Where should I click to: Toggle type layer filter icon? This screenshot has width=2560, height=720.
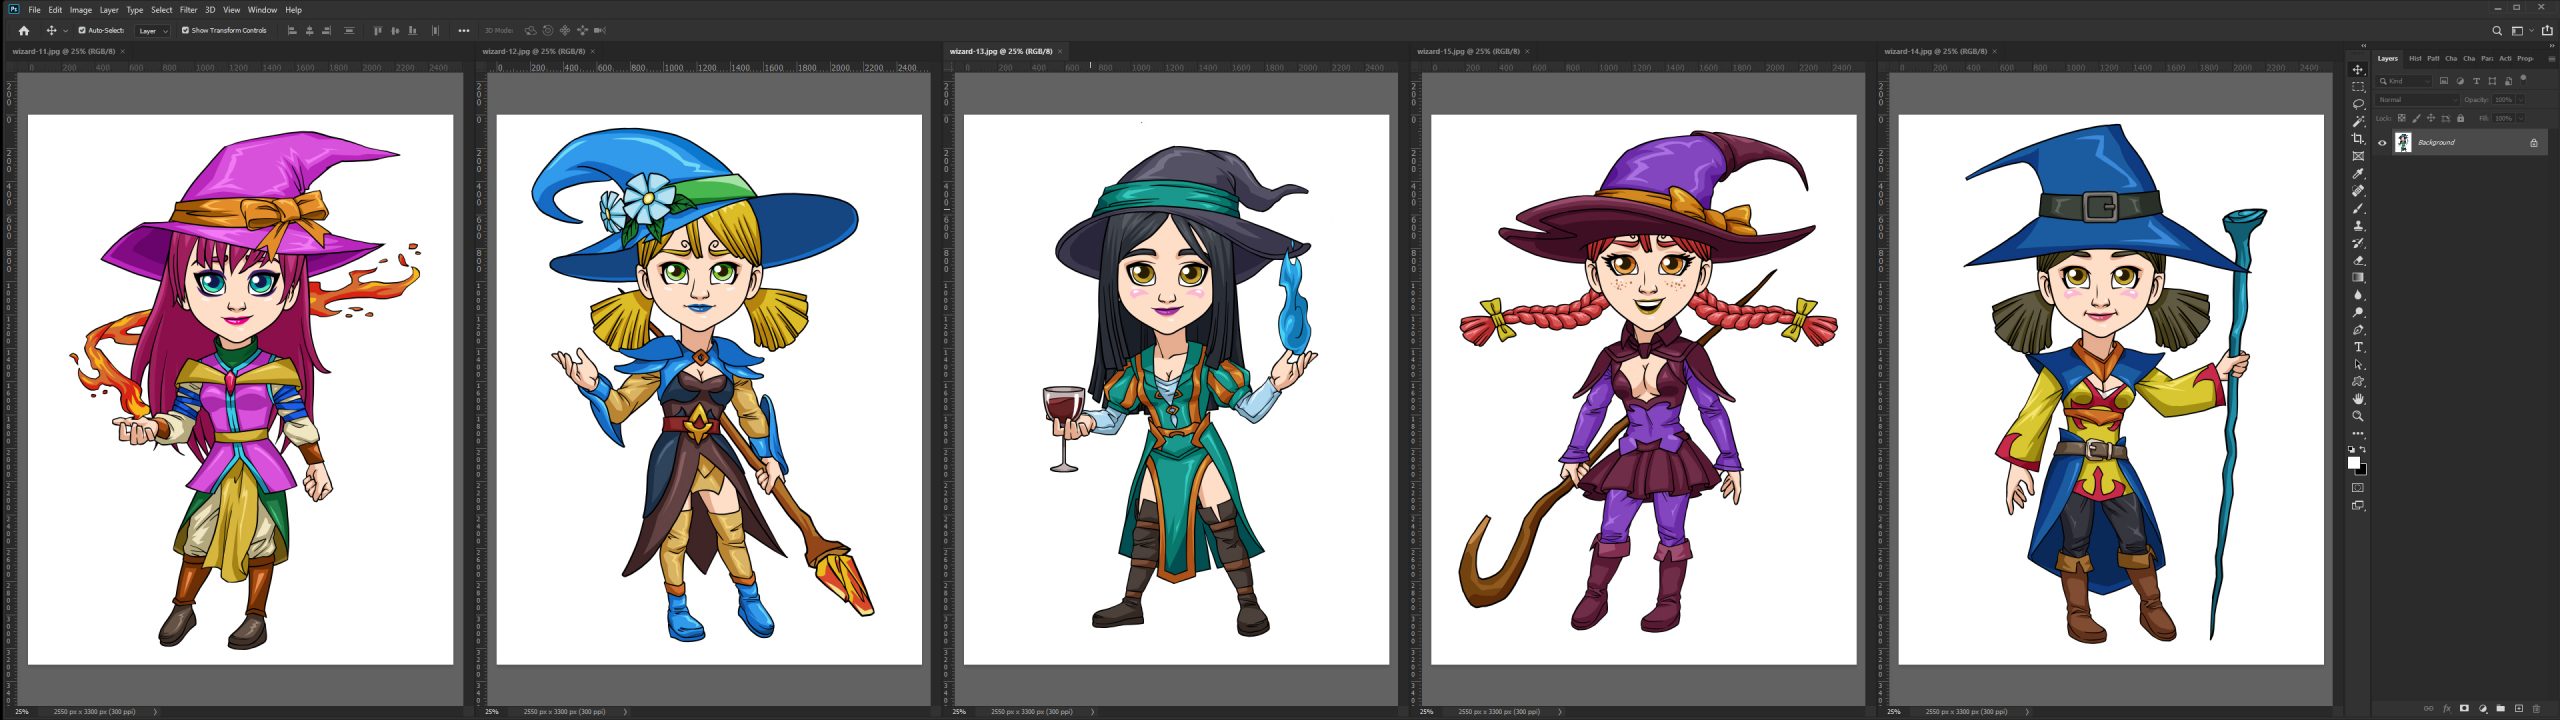click(x=2476, y=81)
